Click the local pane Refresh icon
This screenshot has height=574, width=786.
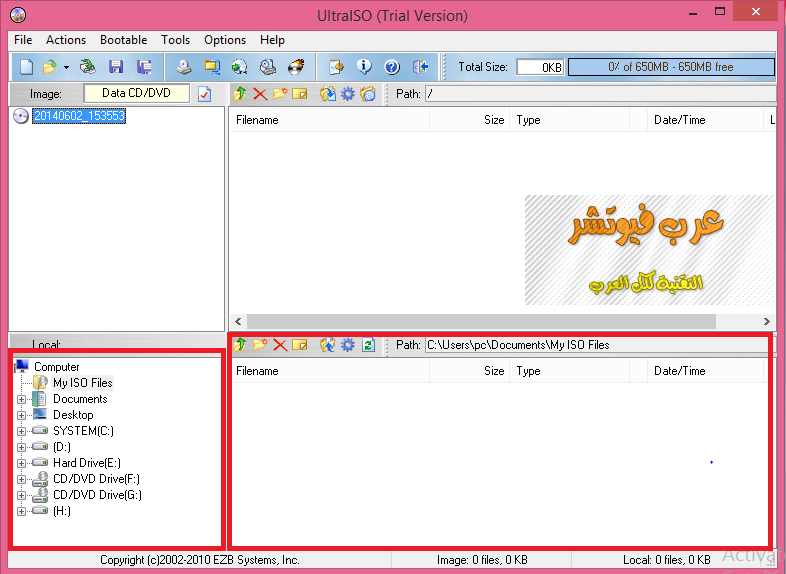[x=368, y=345]
